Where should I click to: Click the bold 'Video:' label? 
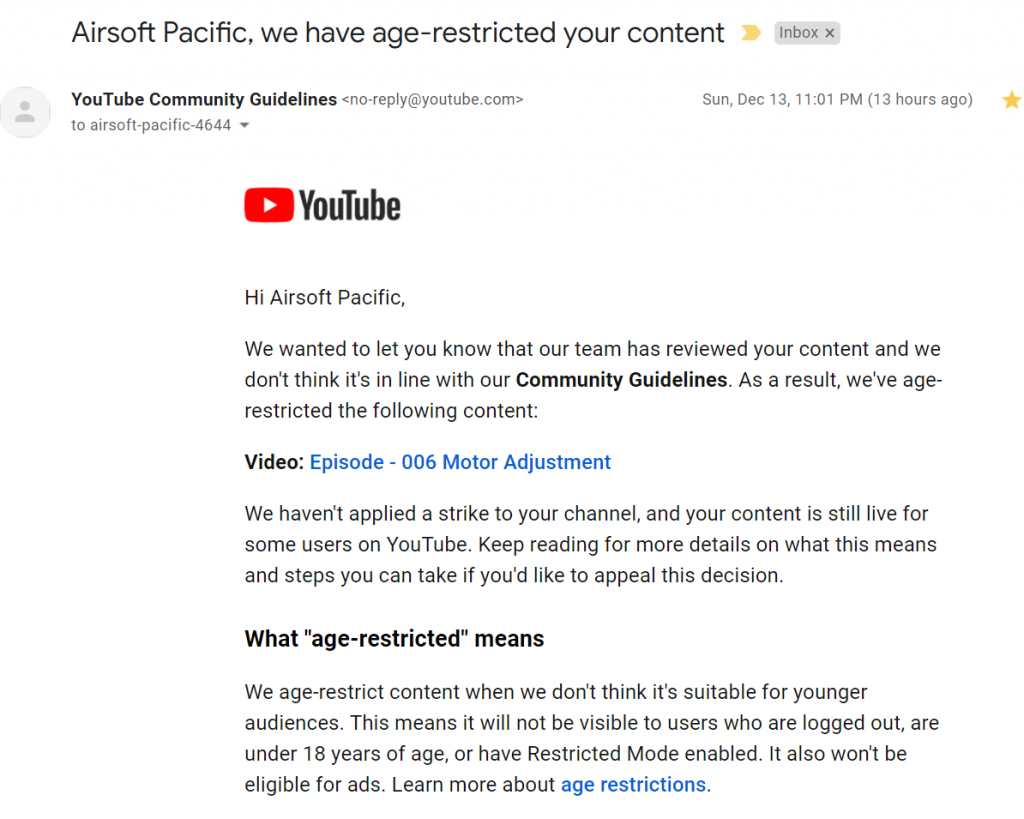click(x=274, y=462)
